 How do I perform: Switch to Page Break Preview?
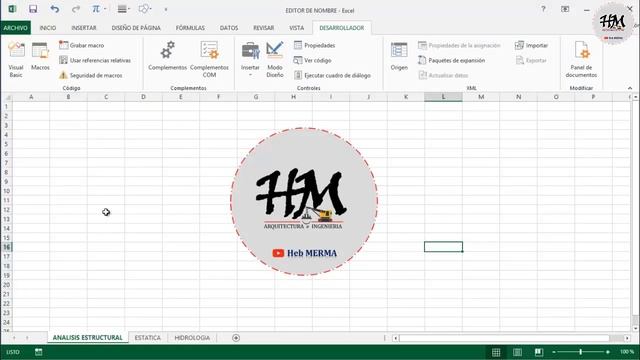(539, 352)
